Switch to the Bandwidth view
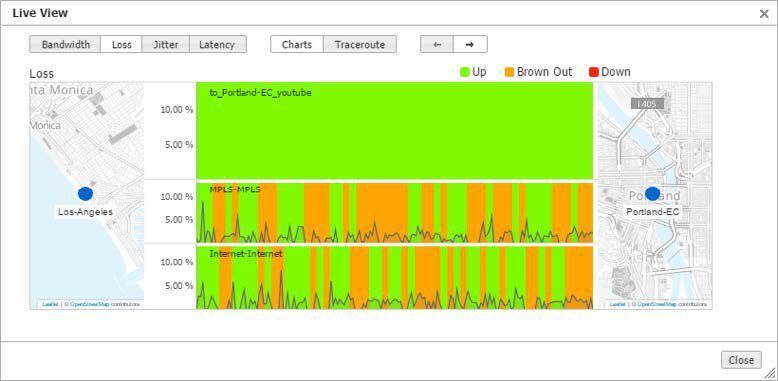This screenshot has height=381, width=778. tap(65, 44)
